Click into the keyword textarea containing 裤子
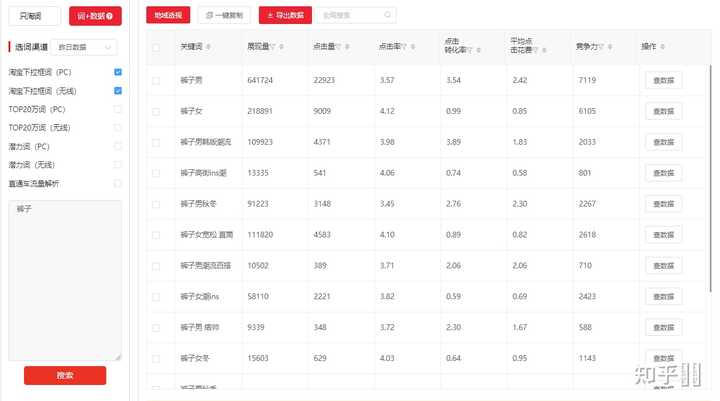 [65, 280]
